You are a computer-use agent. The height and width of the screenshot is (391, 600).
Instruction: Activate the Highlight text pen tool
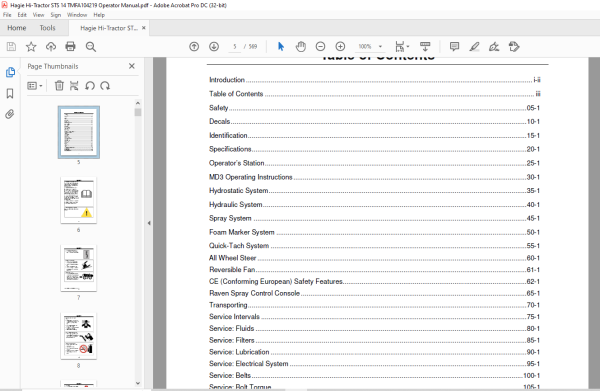pos(474,47)
